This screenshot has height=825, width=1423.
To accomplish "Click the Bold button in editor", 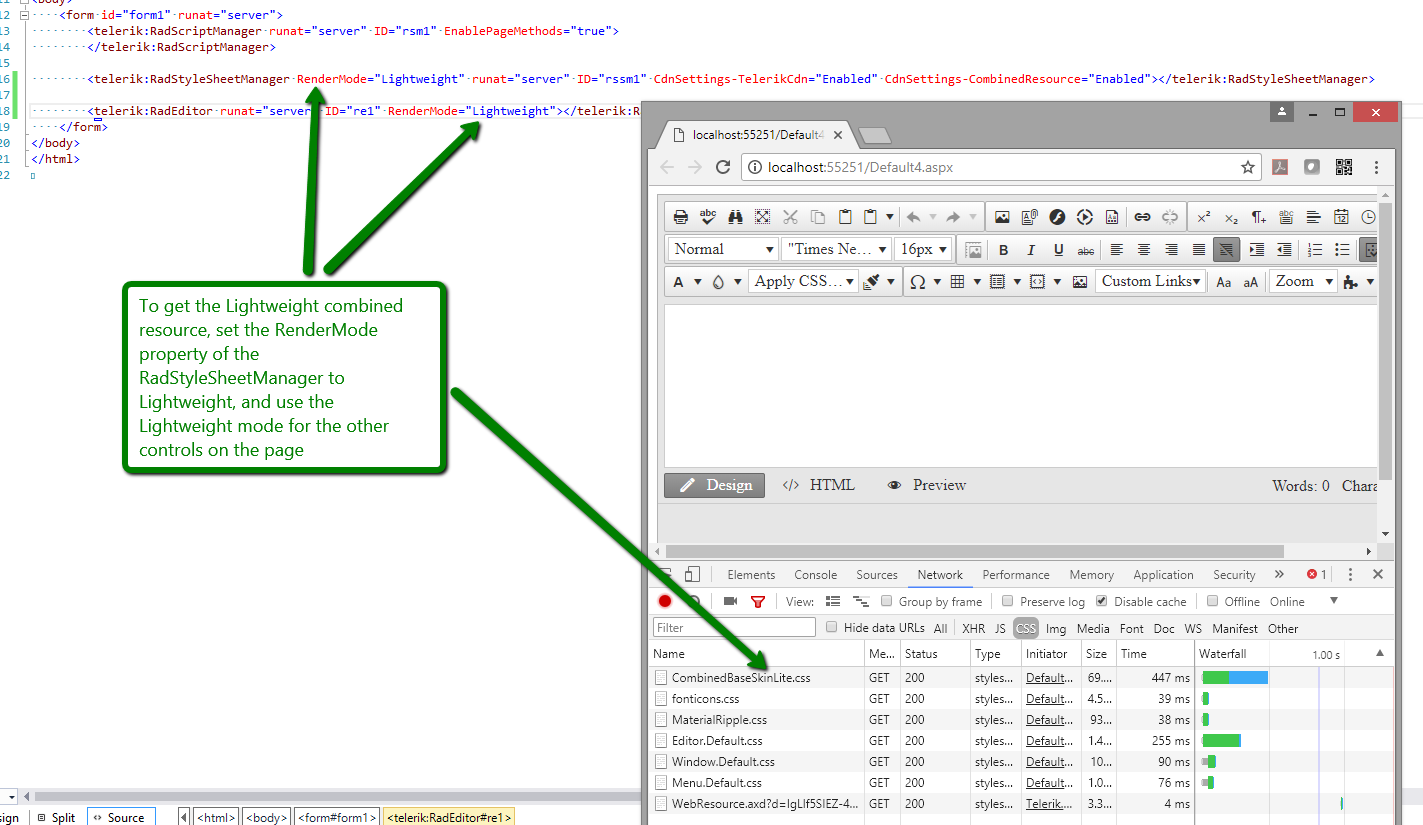I will [1004, 250].
